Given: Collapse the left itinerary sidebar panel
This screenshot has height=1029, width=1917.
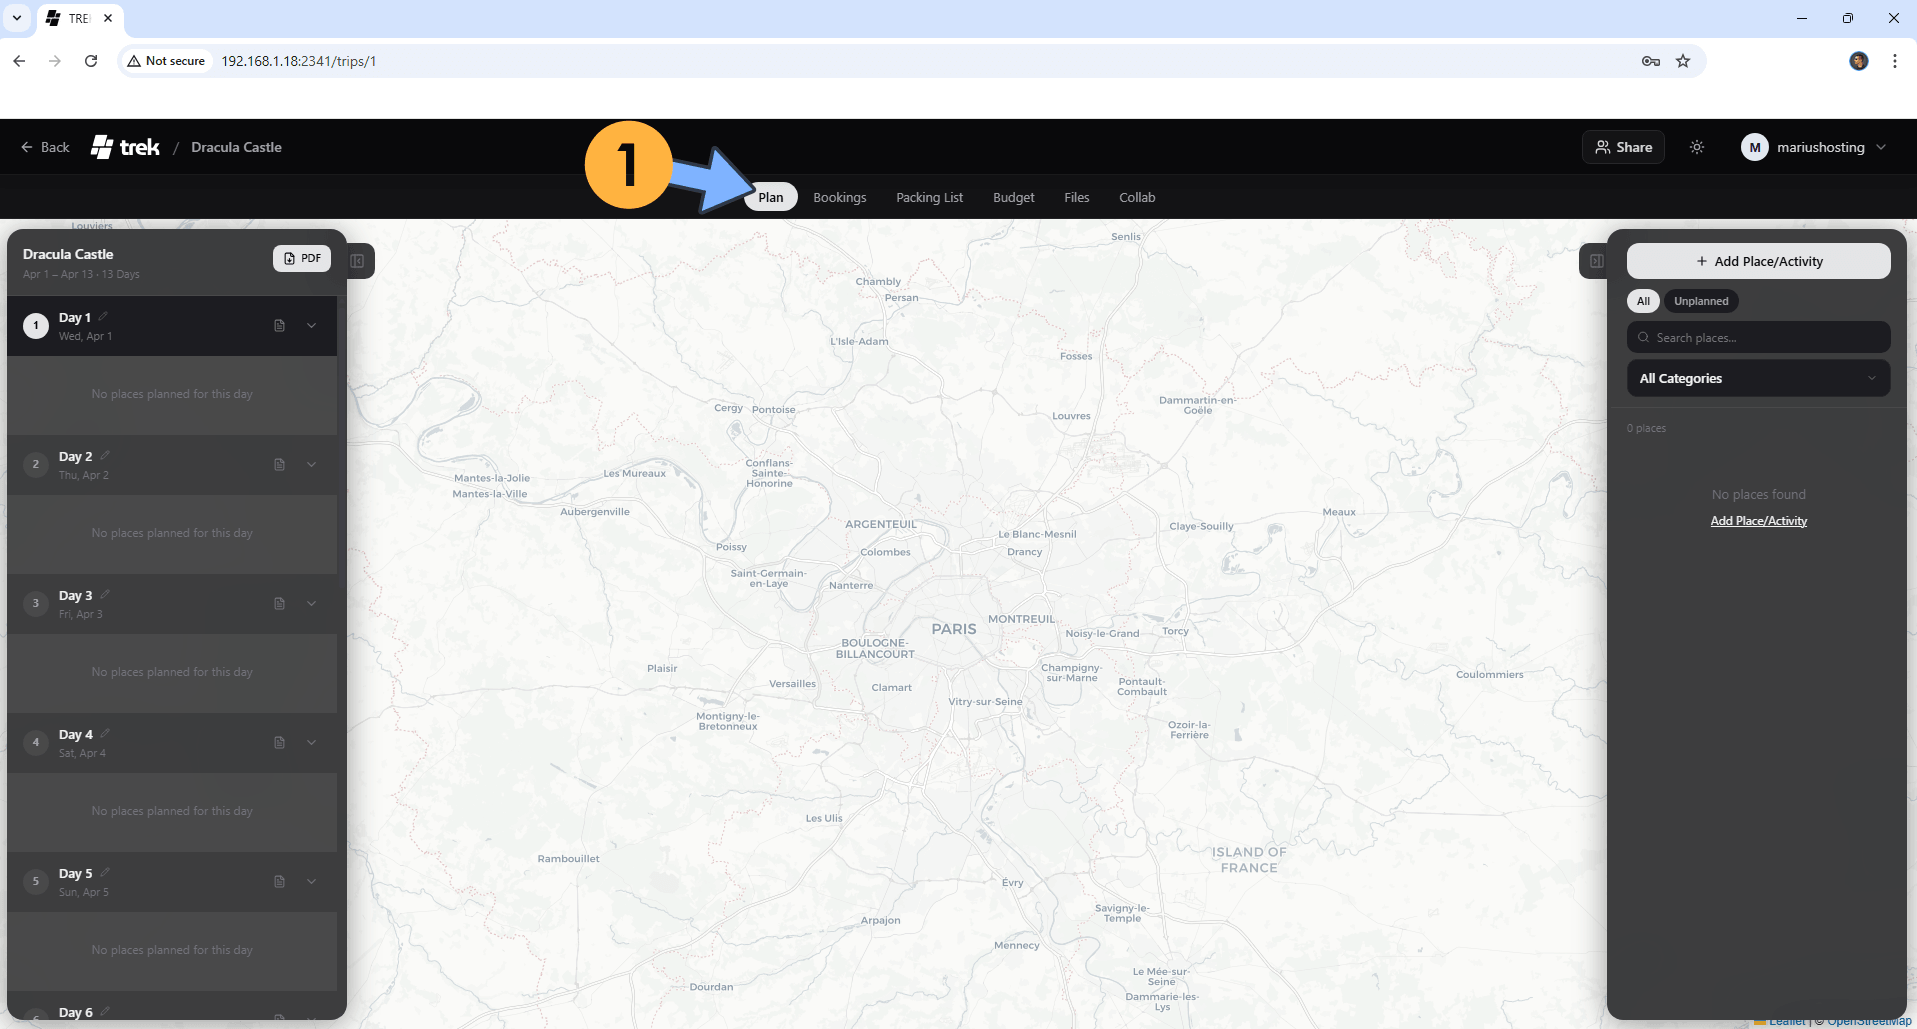Looking at the screenshot, I should [x=358, y=262].
